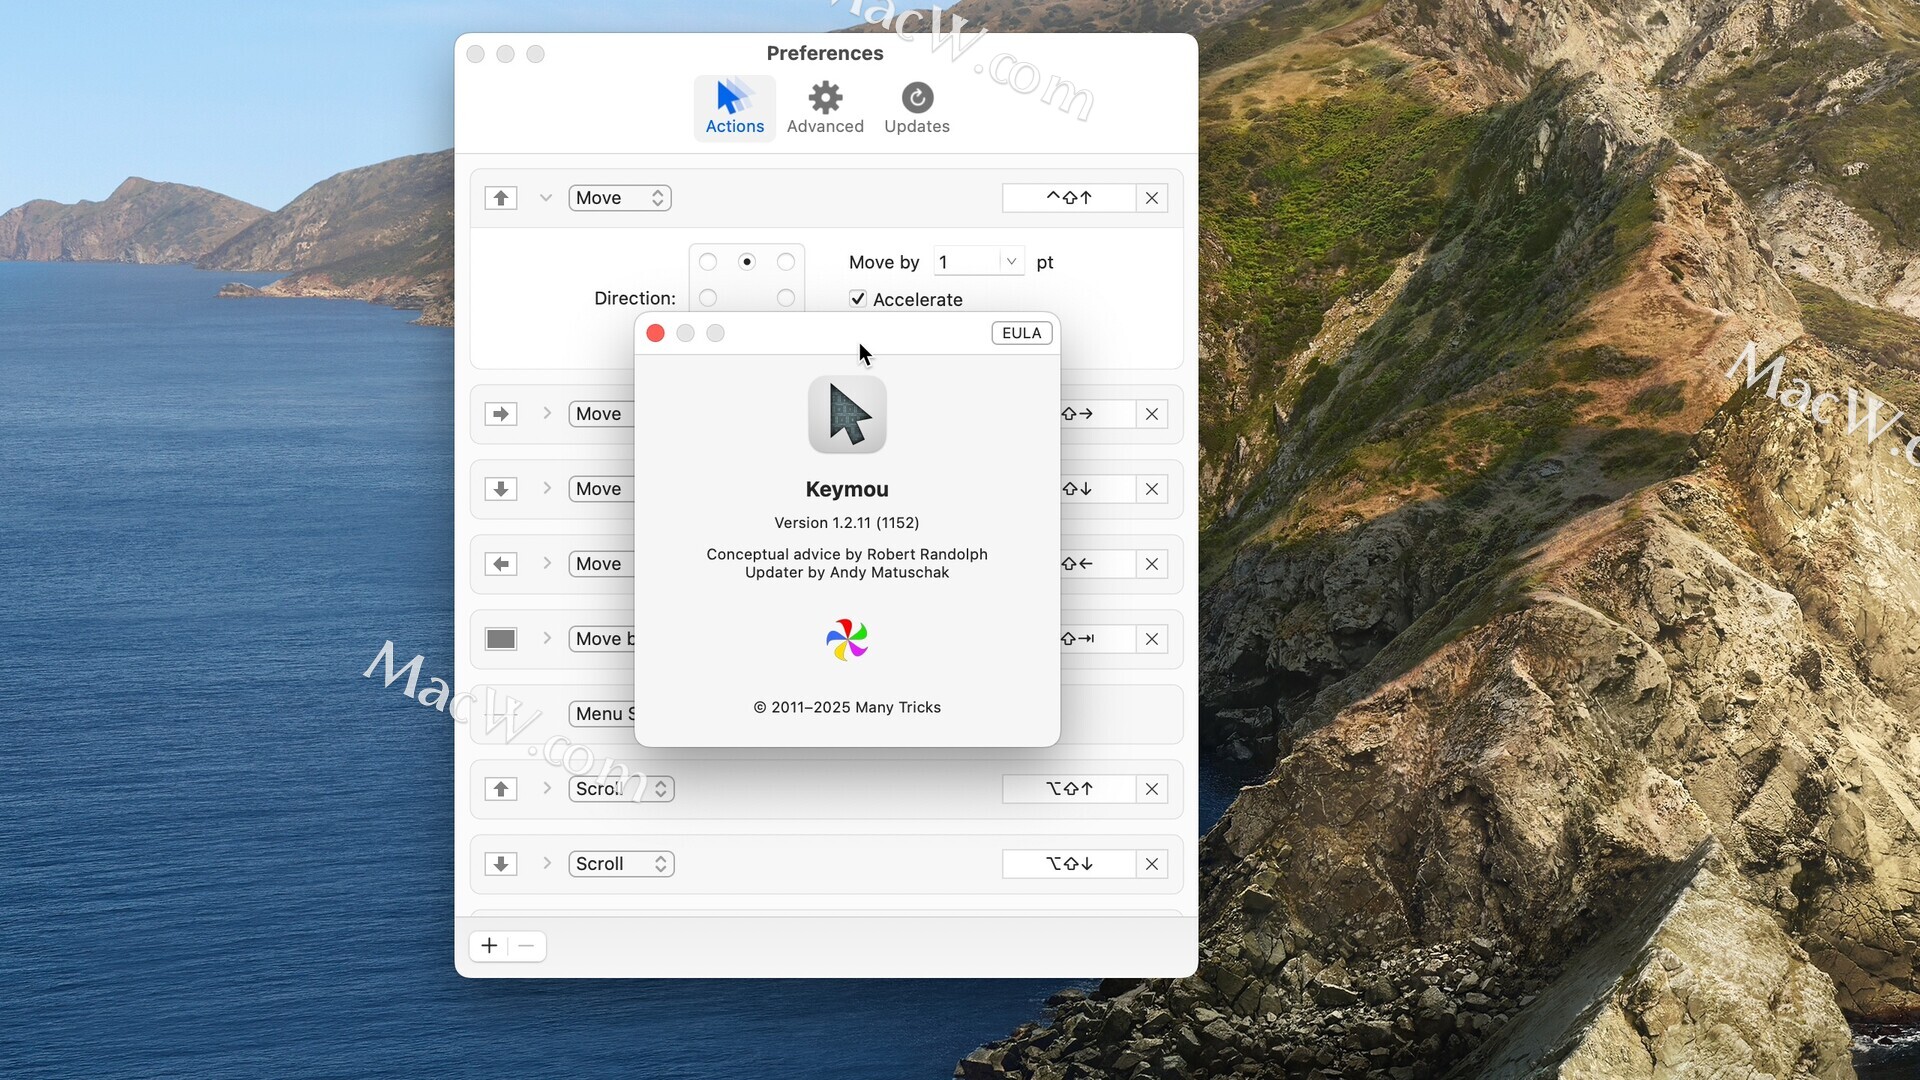Collapse the expanded first Move row
Viewport: 1920px width, 1080px height.
click(x=546, y=198)
